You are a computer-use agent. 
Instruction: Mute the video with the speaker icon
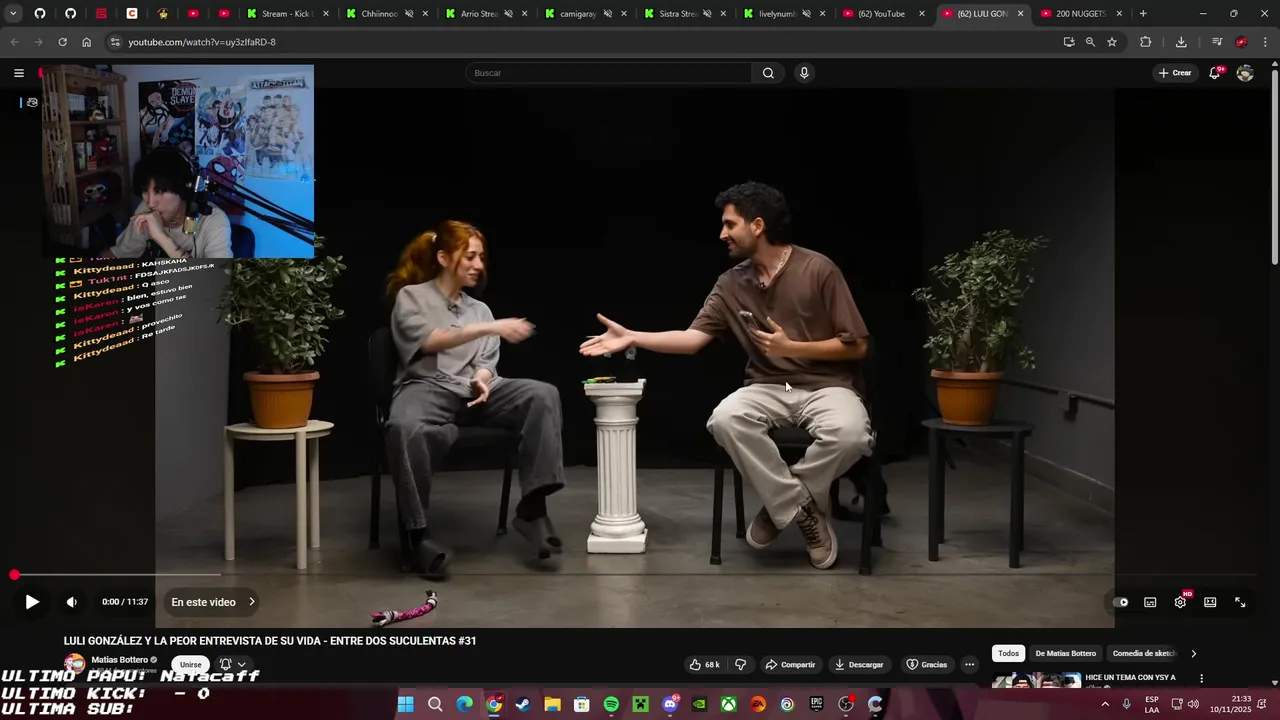coord(71,602)
